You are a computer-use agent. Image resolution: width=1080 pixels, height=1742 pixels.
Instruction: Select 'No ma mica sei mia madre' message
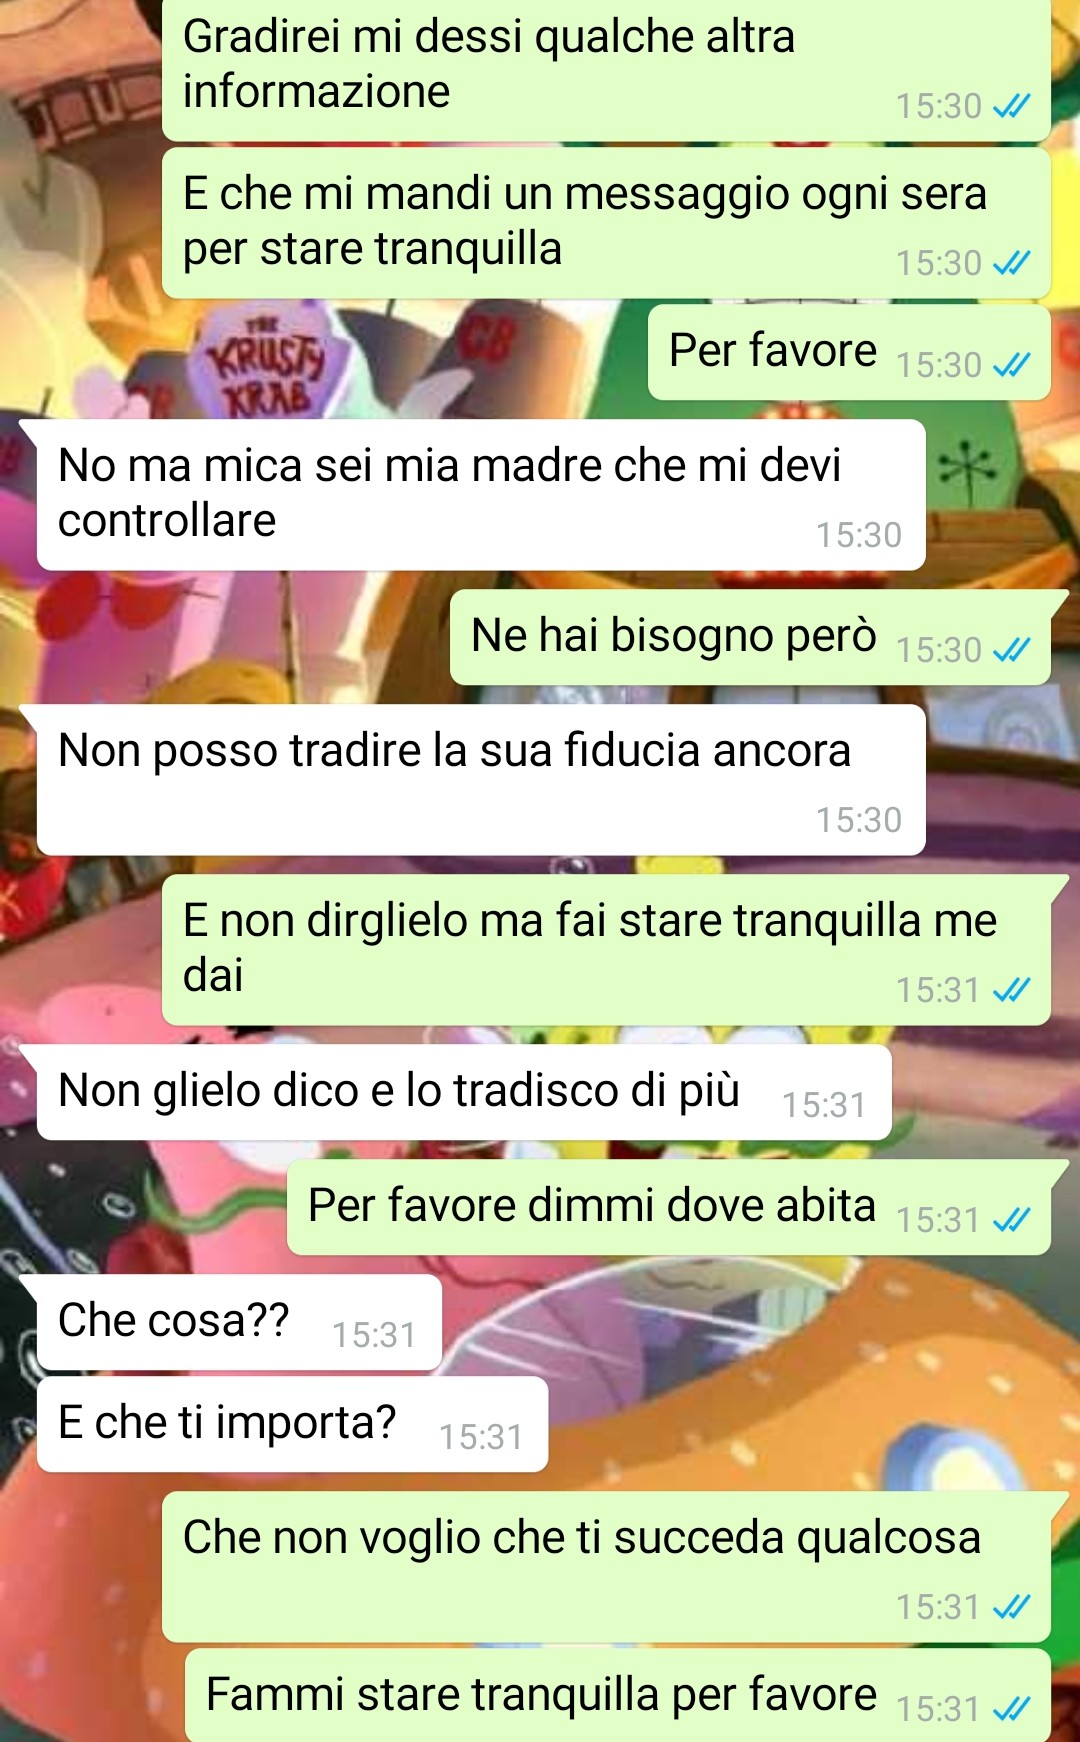click(481, 495)
